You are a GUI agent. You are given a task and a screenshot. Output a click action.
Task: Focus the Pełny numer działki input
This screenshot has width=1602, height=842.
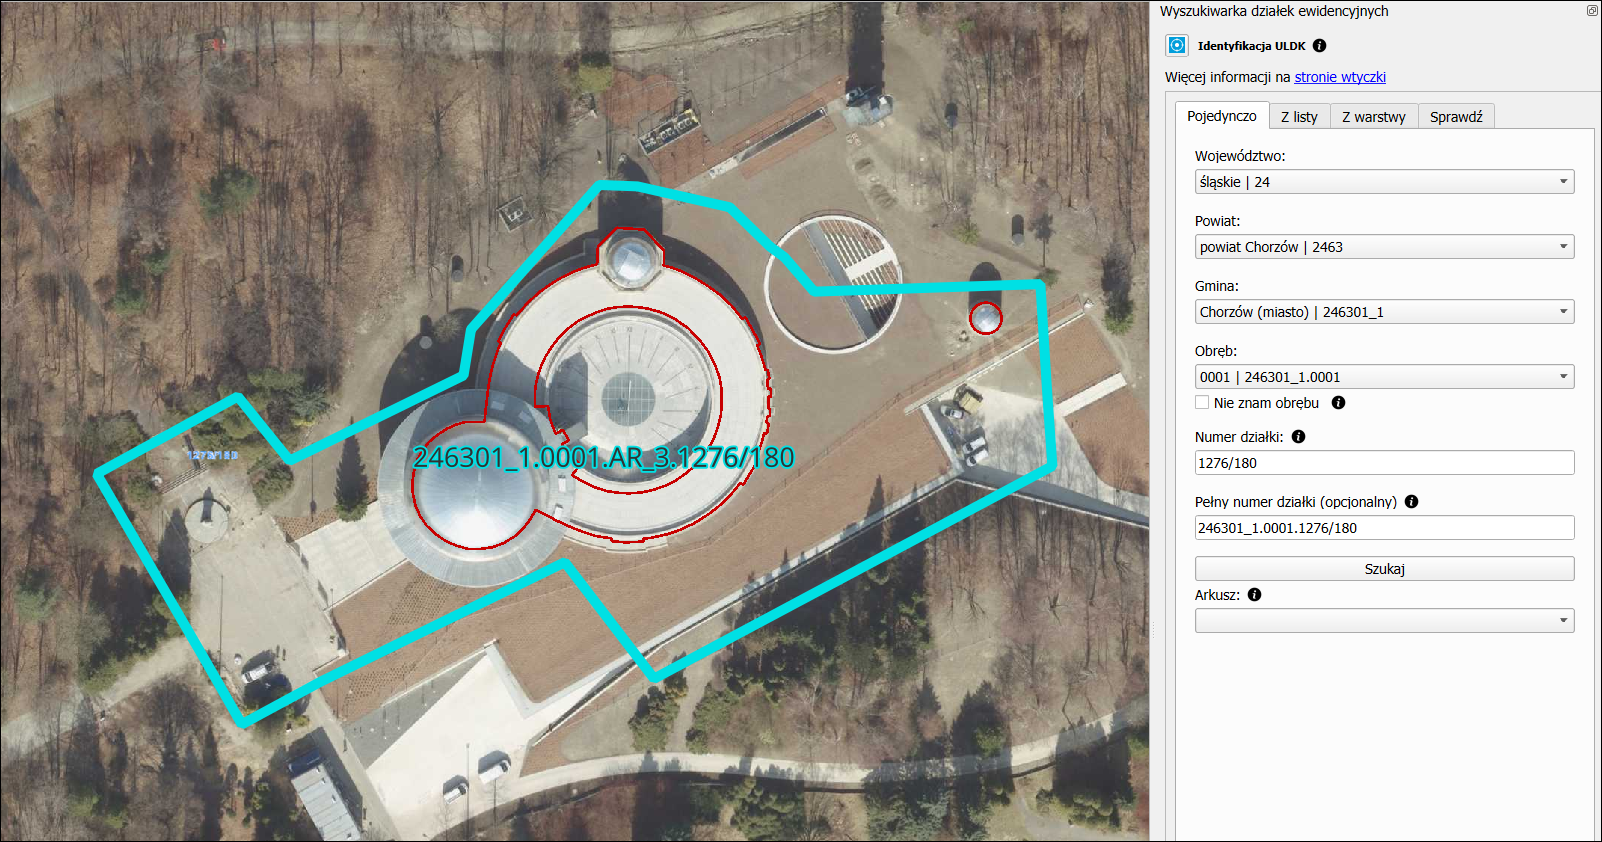1384,528
